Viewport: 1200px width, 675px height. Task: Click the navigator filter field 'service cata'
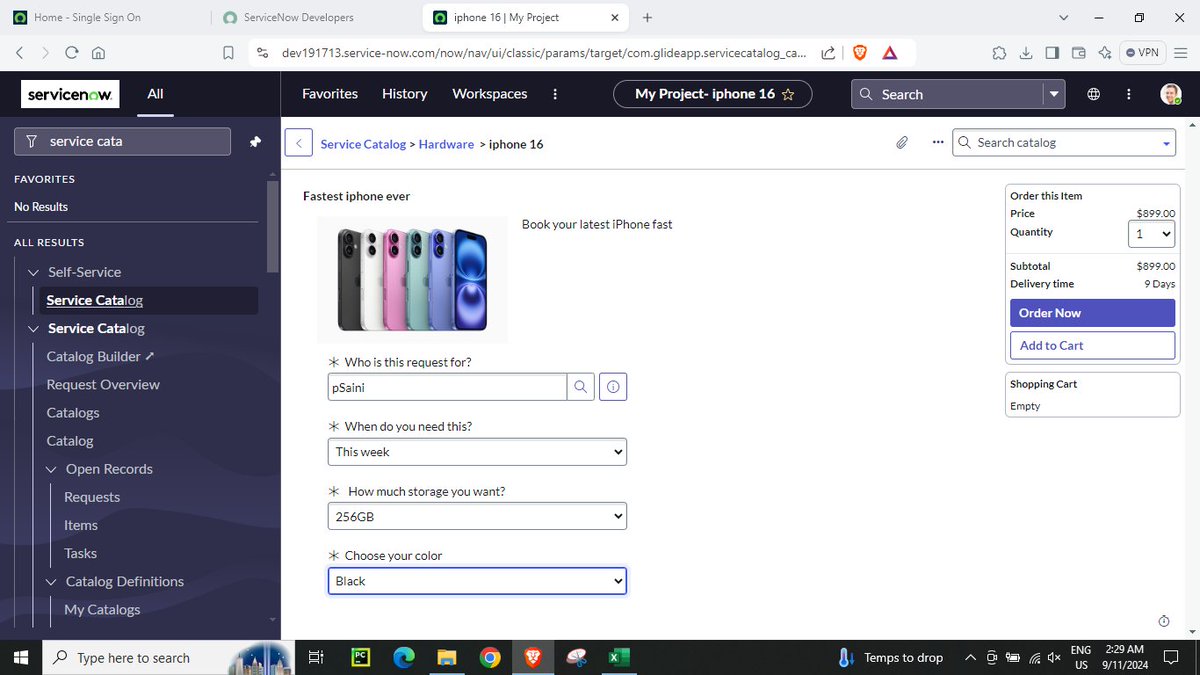[x=122, y=142]
